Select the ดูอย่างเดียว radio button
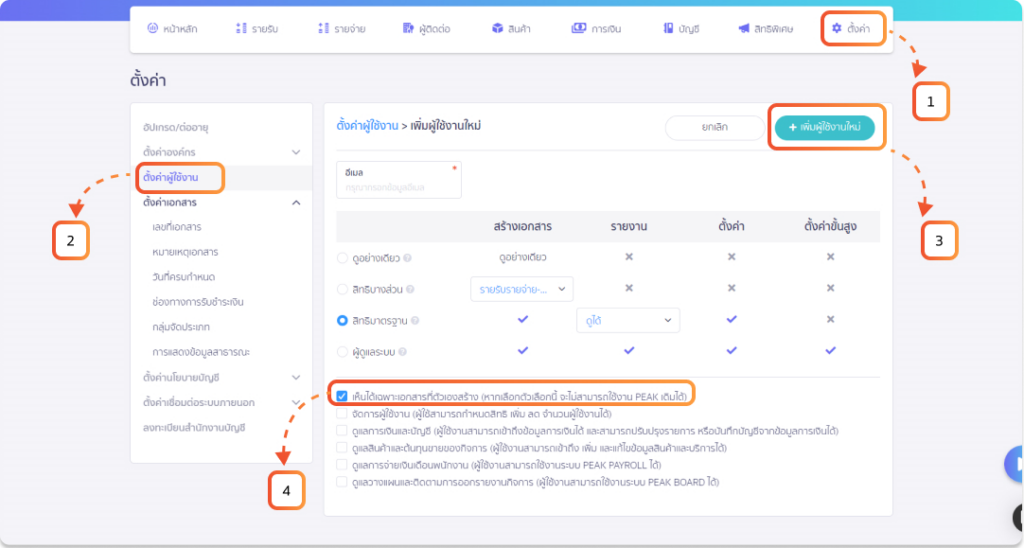 tap(343, 258)
